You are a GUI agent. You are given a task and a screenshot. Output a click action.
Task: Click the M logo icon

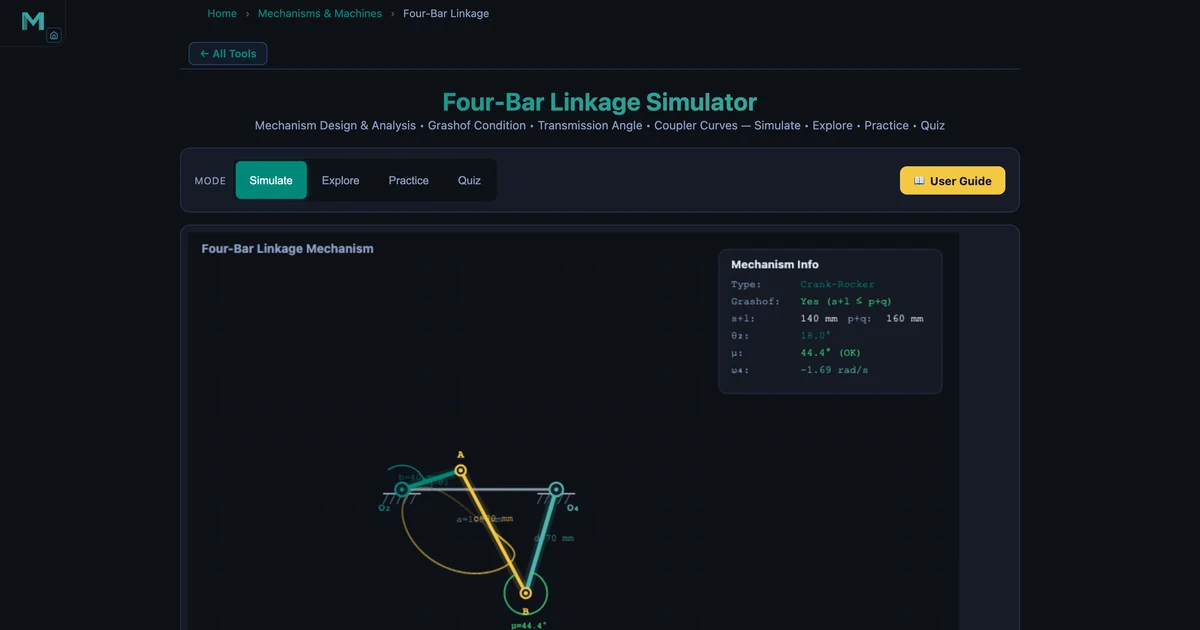point(32,21)
